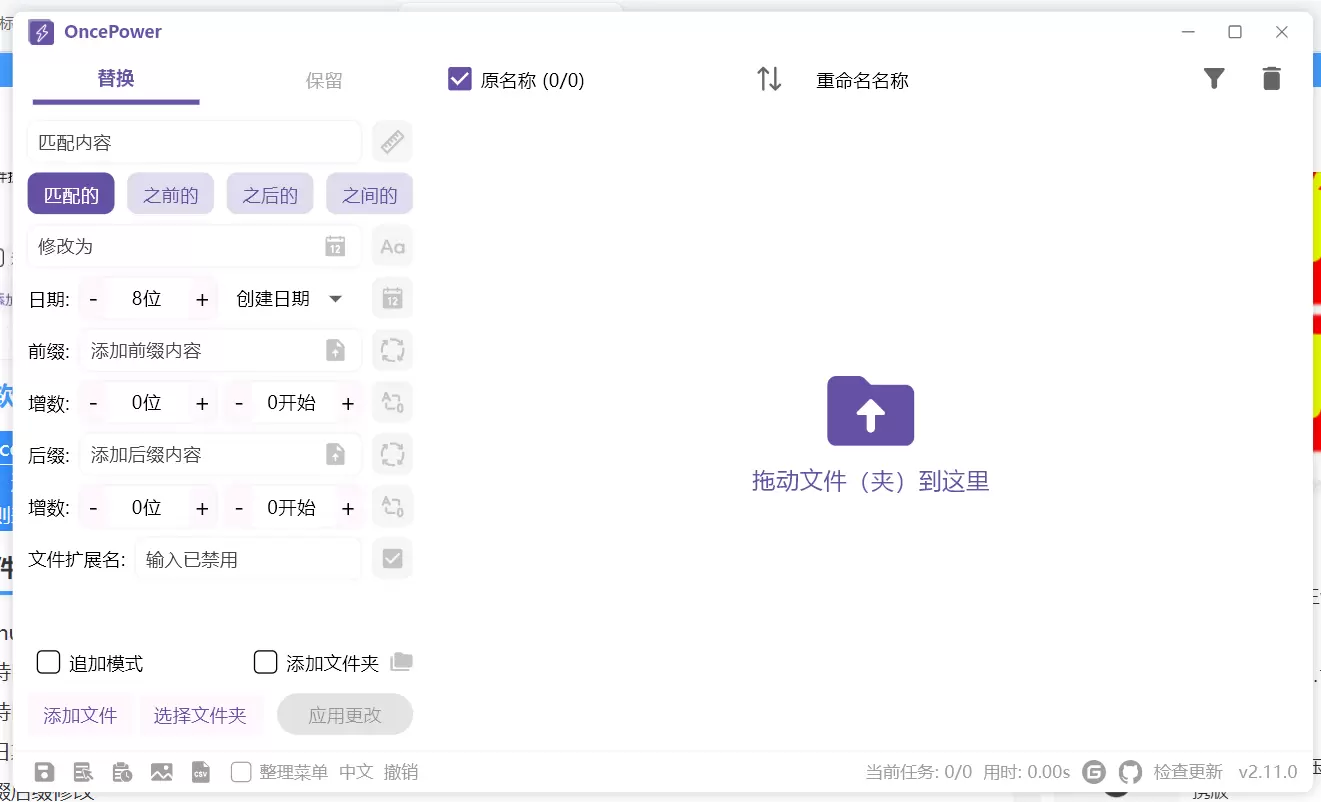This screenshot has height=802, width=1321.
Task: Increase 0位 digits under 后缀
Action: coord(202,507)
